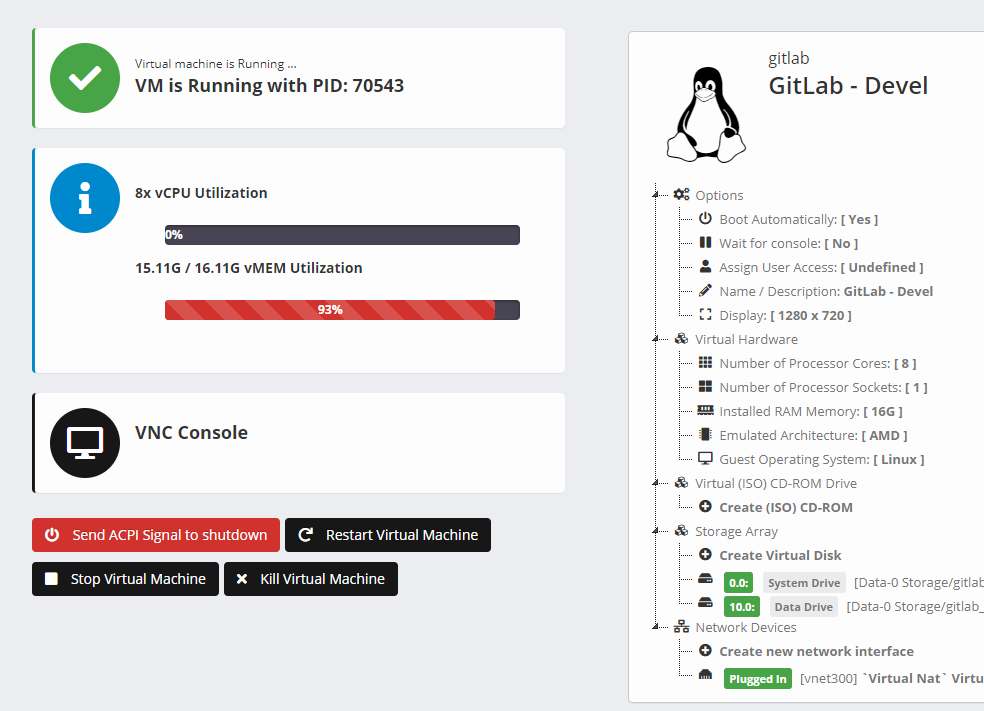Send ACPI Signal to shutdown
The width and height of the screenshot is (984, 711).
coord(156,535)
